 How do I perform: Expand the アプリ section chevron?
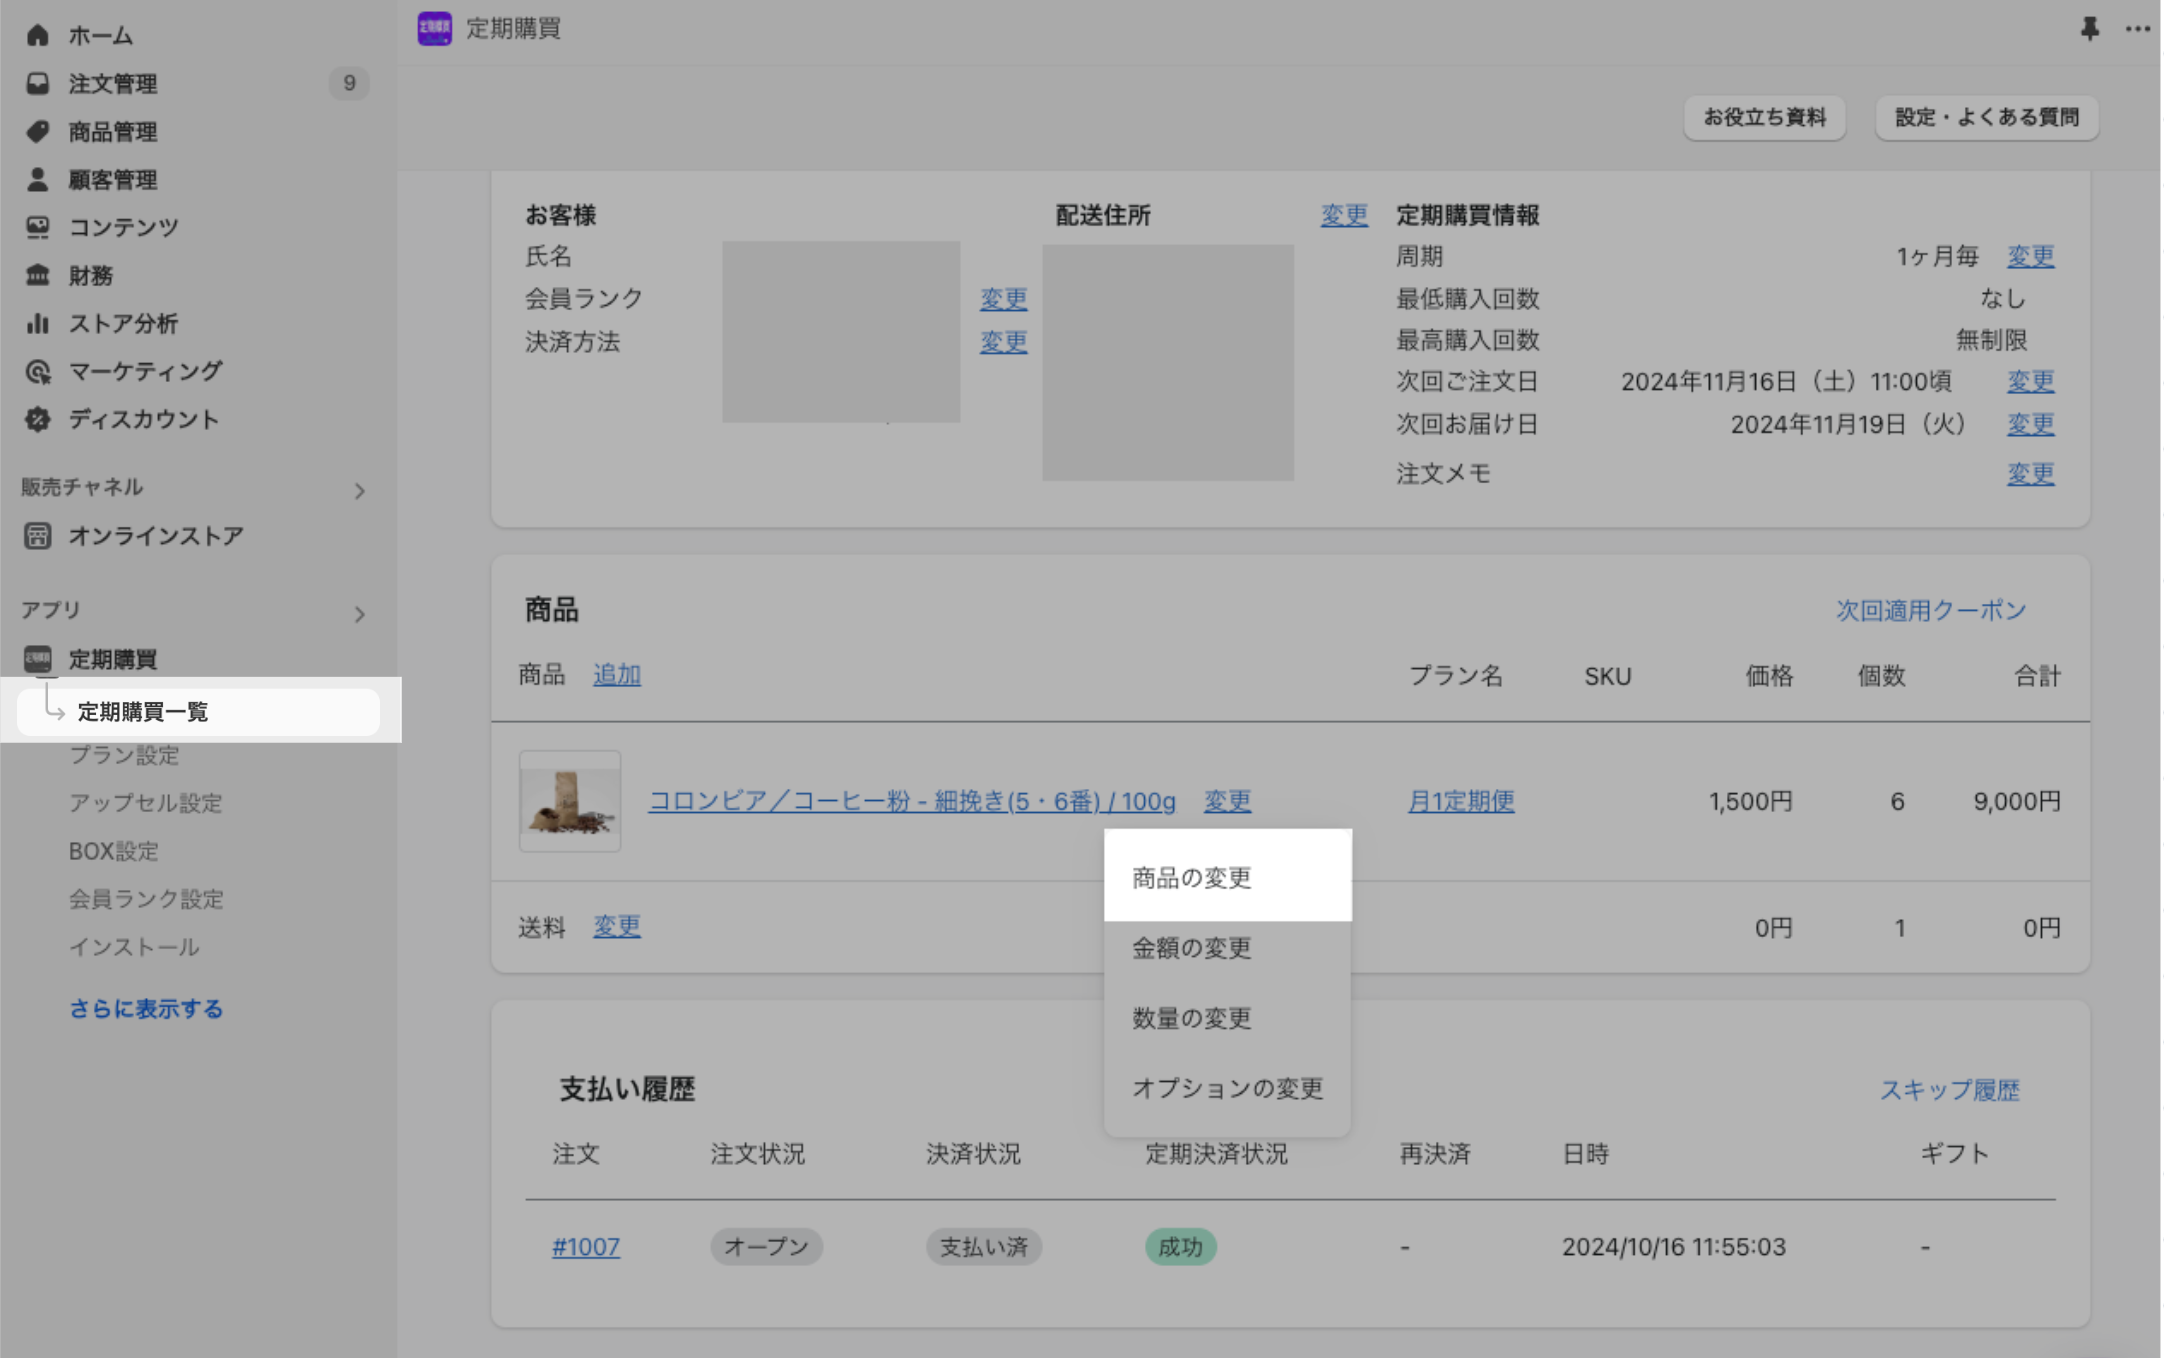coord(359,614)
